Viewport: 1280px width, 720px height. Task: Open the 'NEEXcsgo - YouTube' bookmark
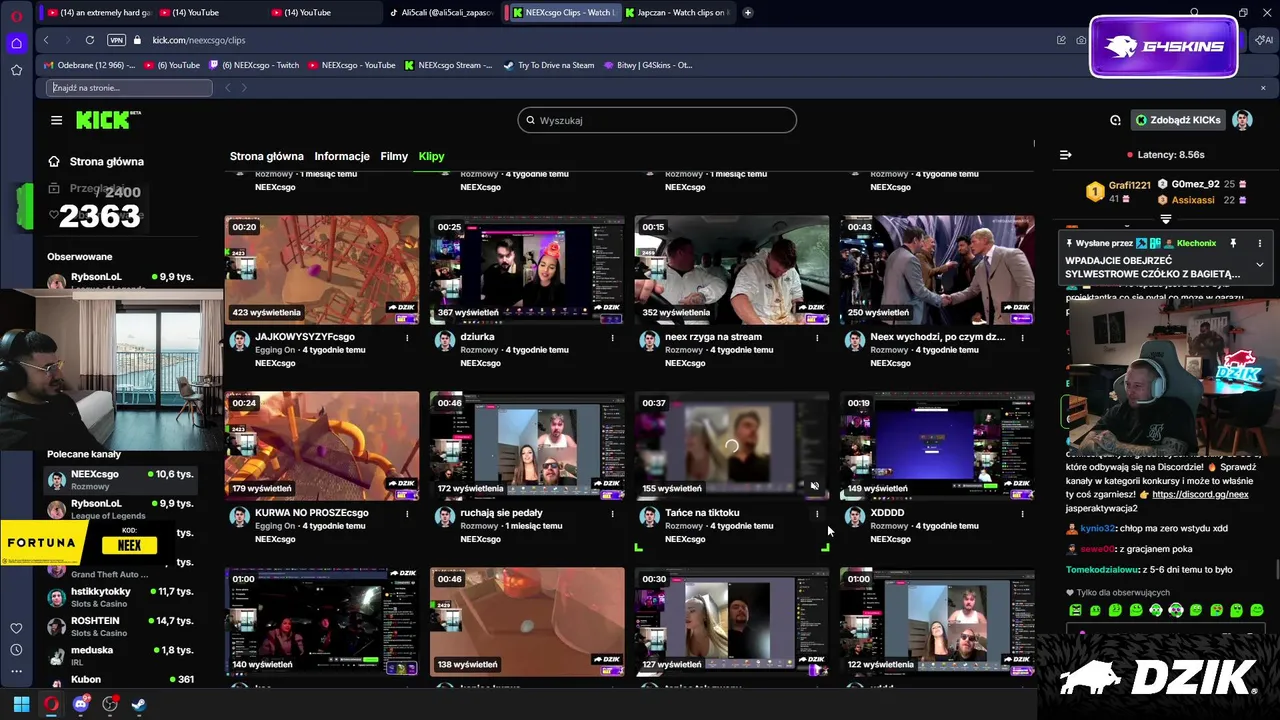[x=350, y=65]
